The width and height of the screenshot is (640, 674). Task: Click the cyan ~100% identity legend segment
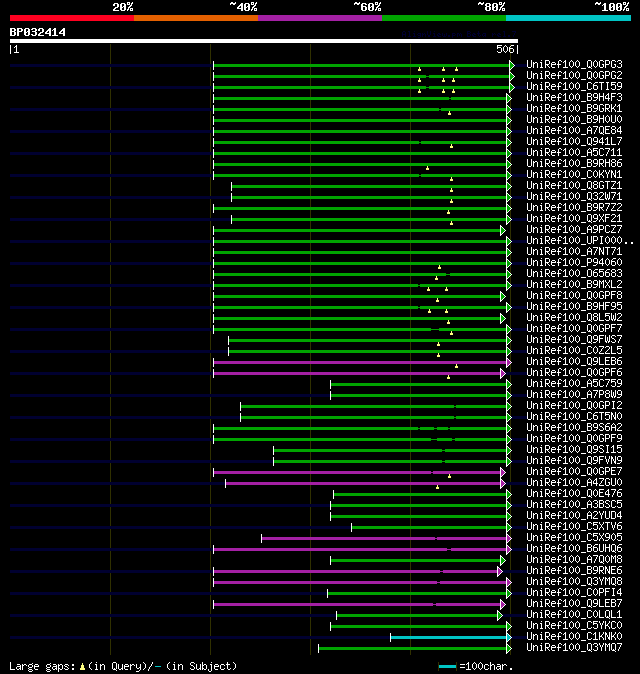(x=568, y=18)
